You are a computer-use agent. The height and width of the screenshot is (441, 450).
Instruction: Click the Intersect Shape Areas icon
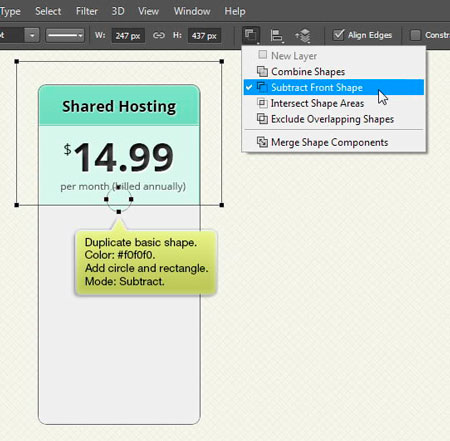[262, 103]
